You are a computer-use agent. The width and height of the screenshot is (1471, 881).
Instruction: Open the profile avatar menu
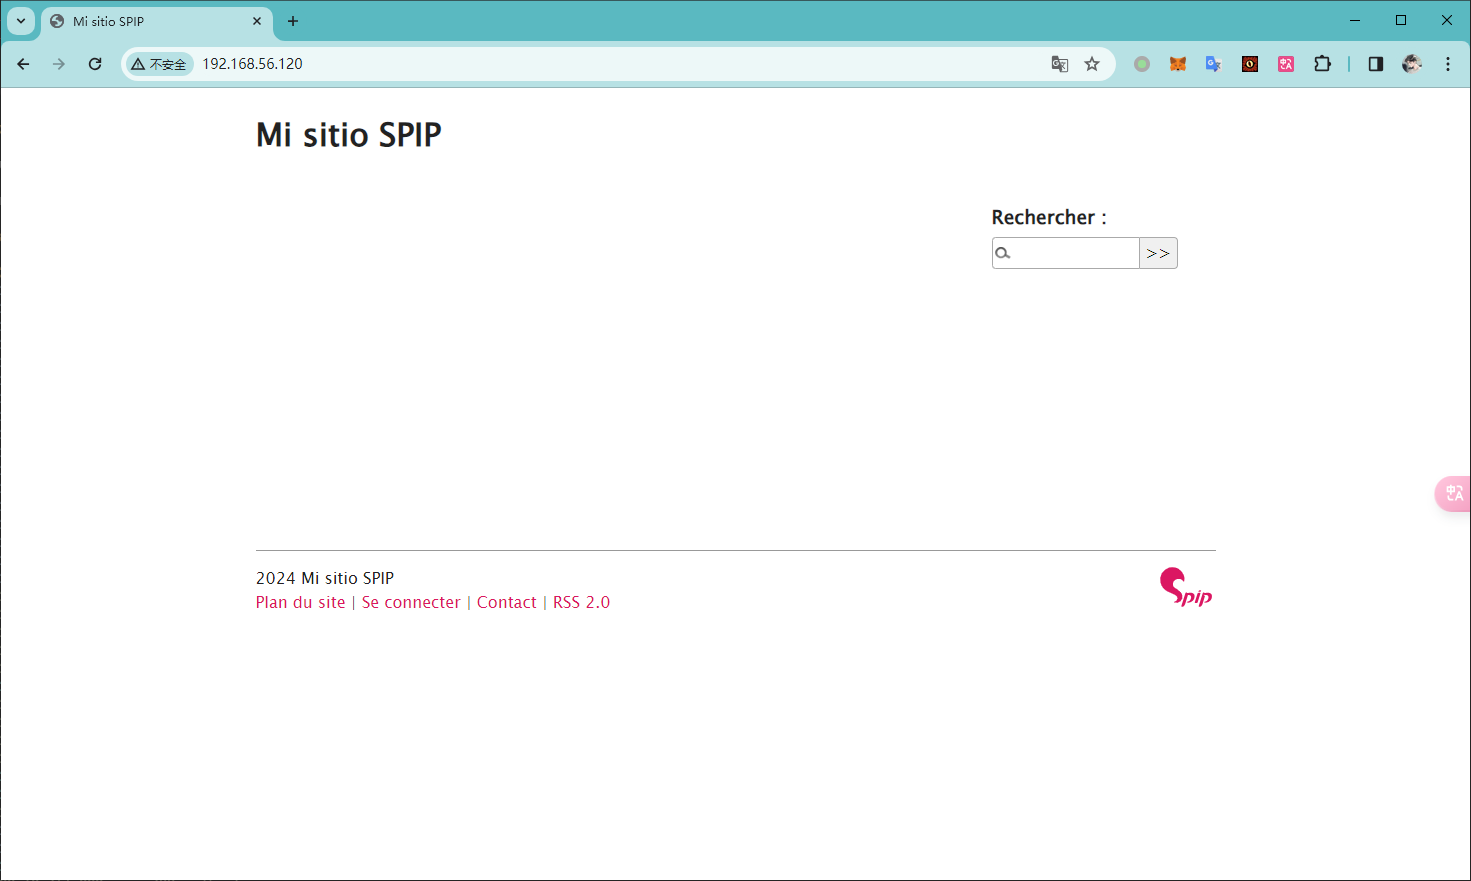pos(1412,64)
